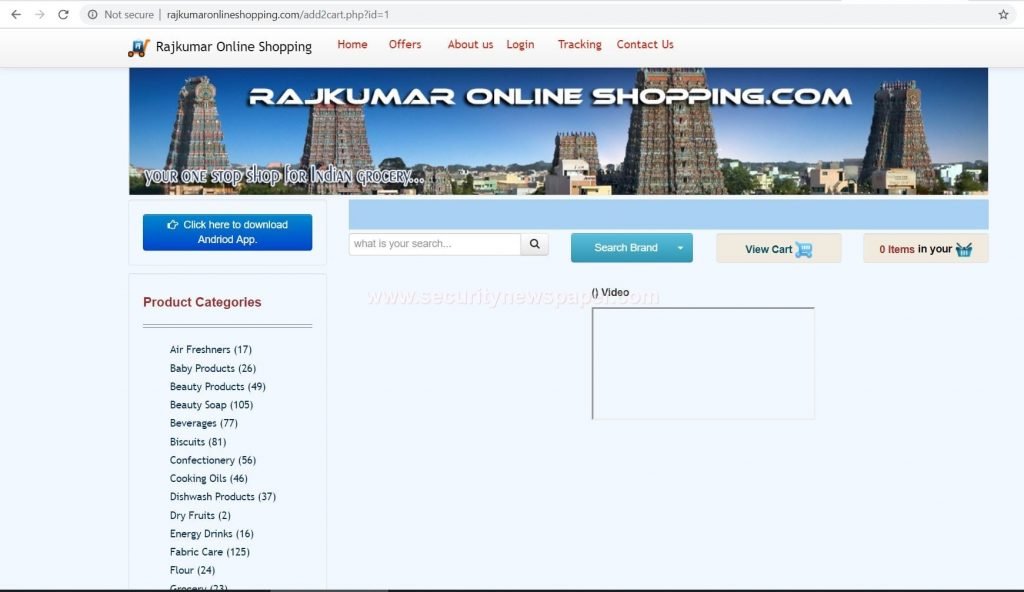1024x592 pixels.
Task: Open the Offers menu item
Action: coord(405,44)
